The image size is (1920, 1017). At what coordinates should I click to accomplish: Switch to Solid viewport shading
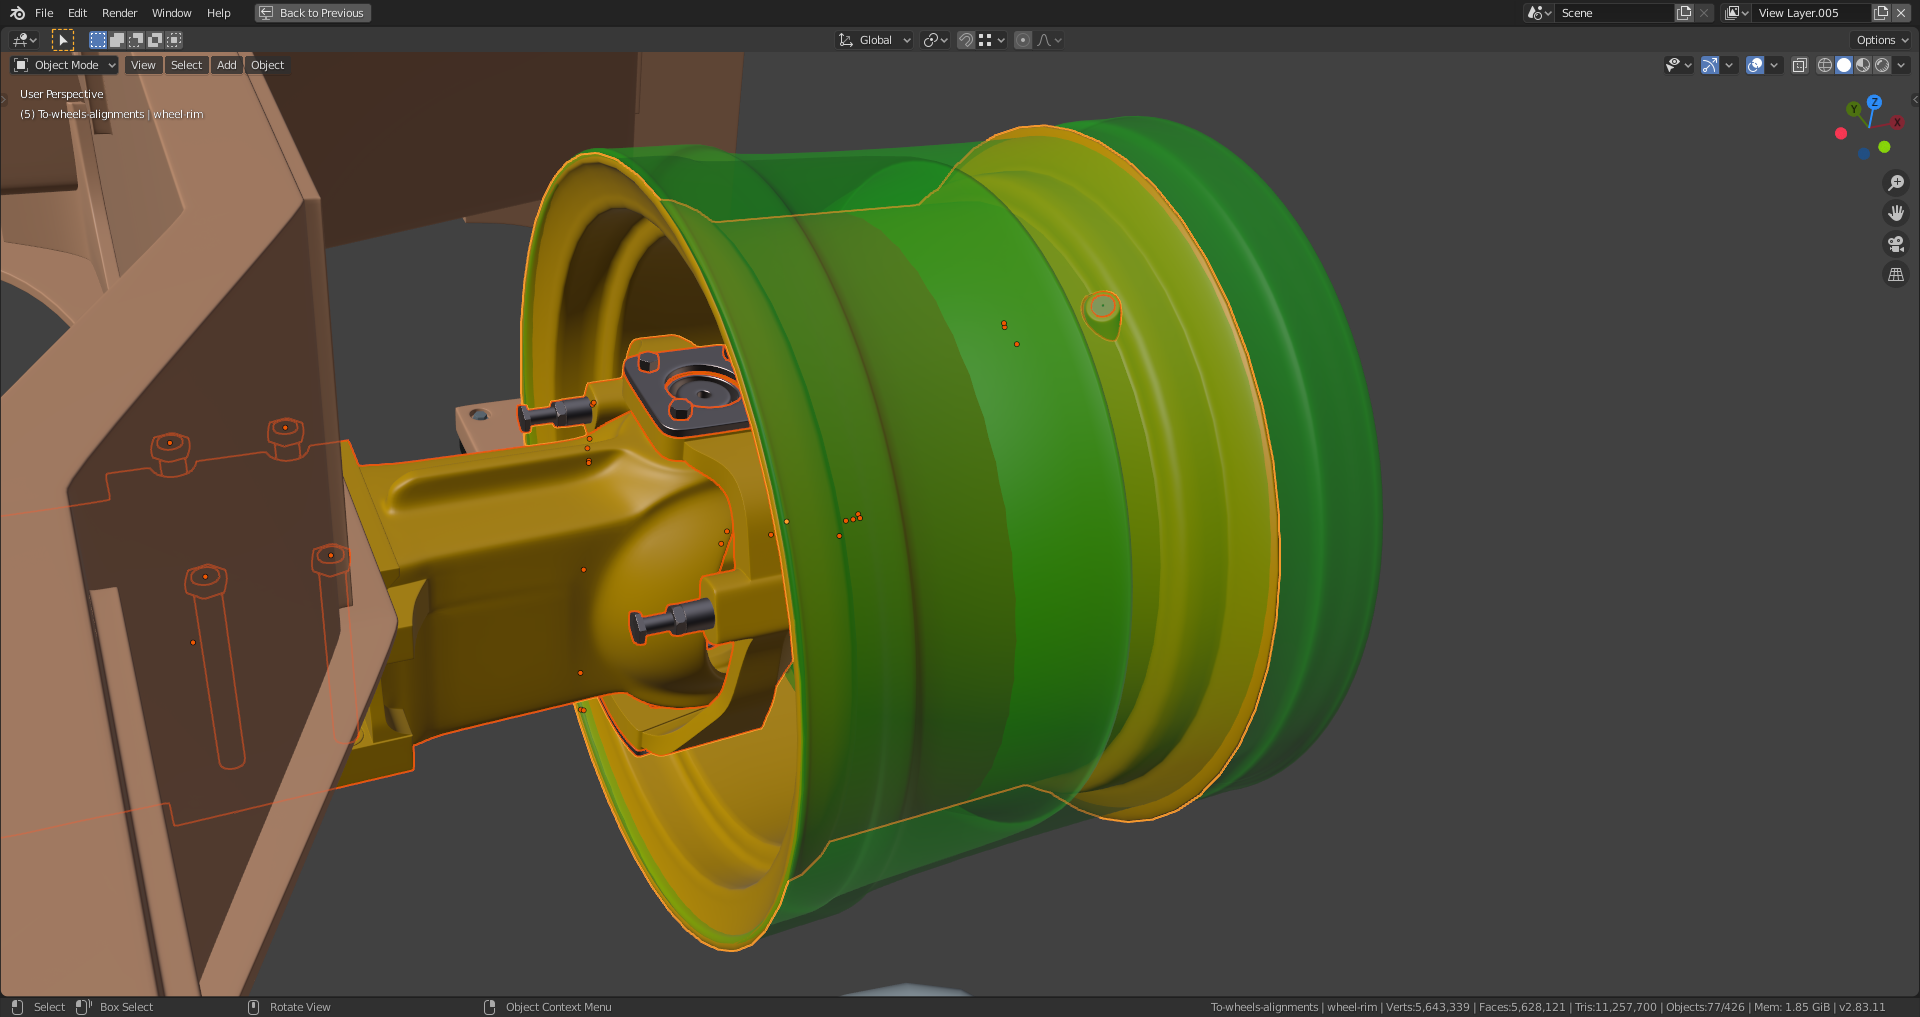pyautogui.click(x=1844, y=65)
